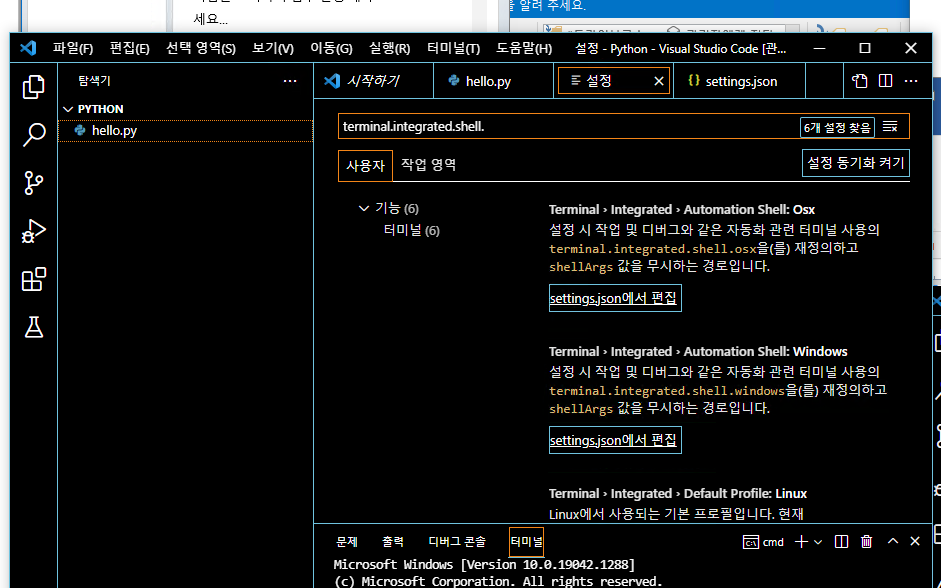Screen dimensions: 941x588
Task: Click the 탐색기 panel title
Action: click(x=94, y=81)
